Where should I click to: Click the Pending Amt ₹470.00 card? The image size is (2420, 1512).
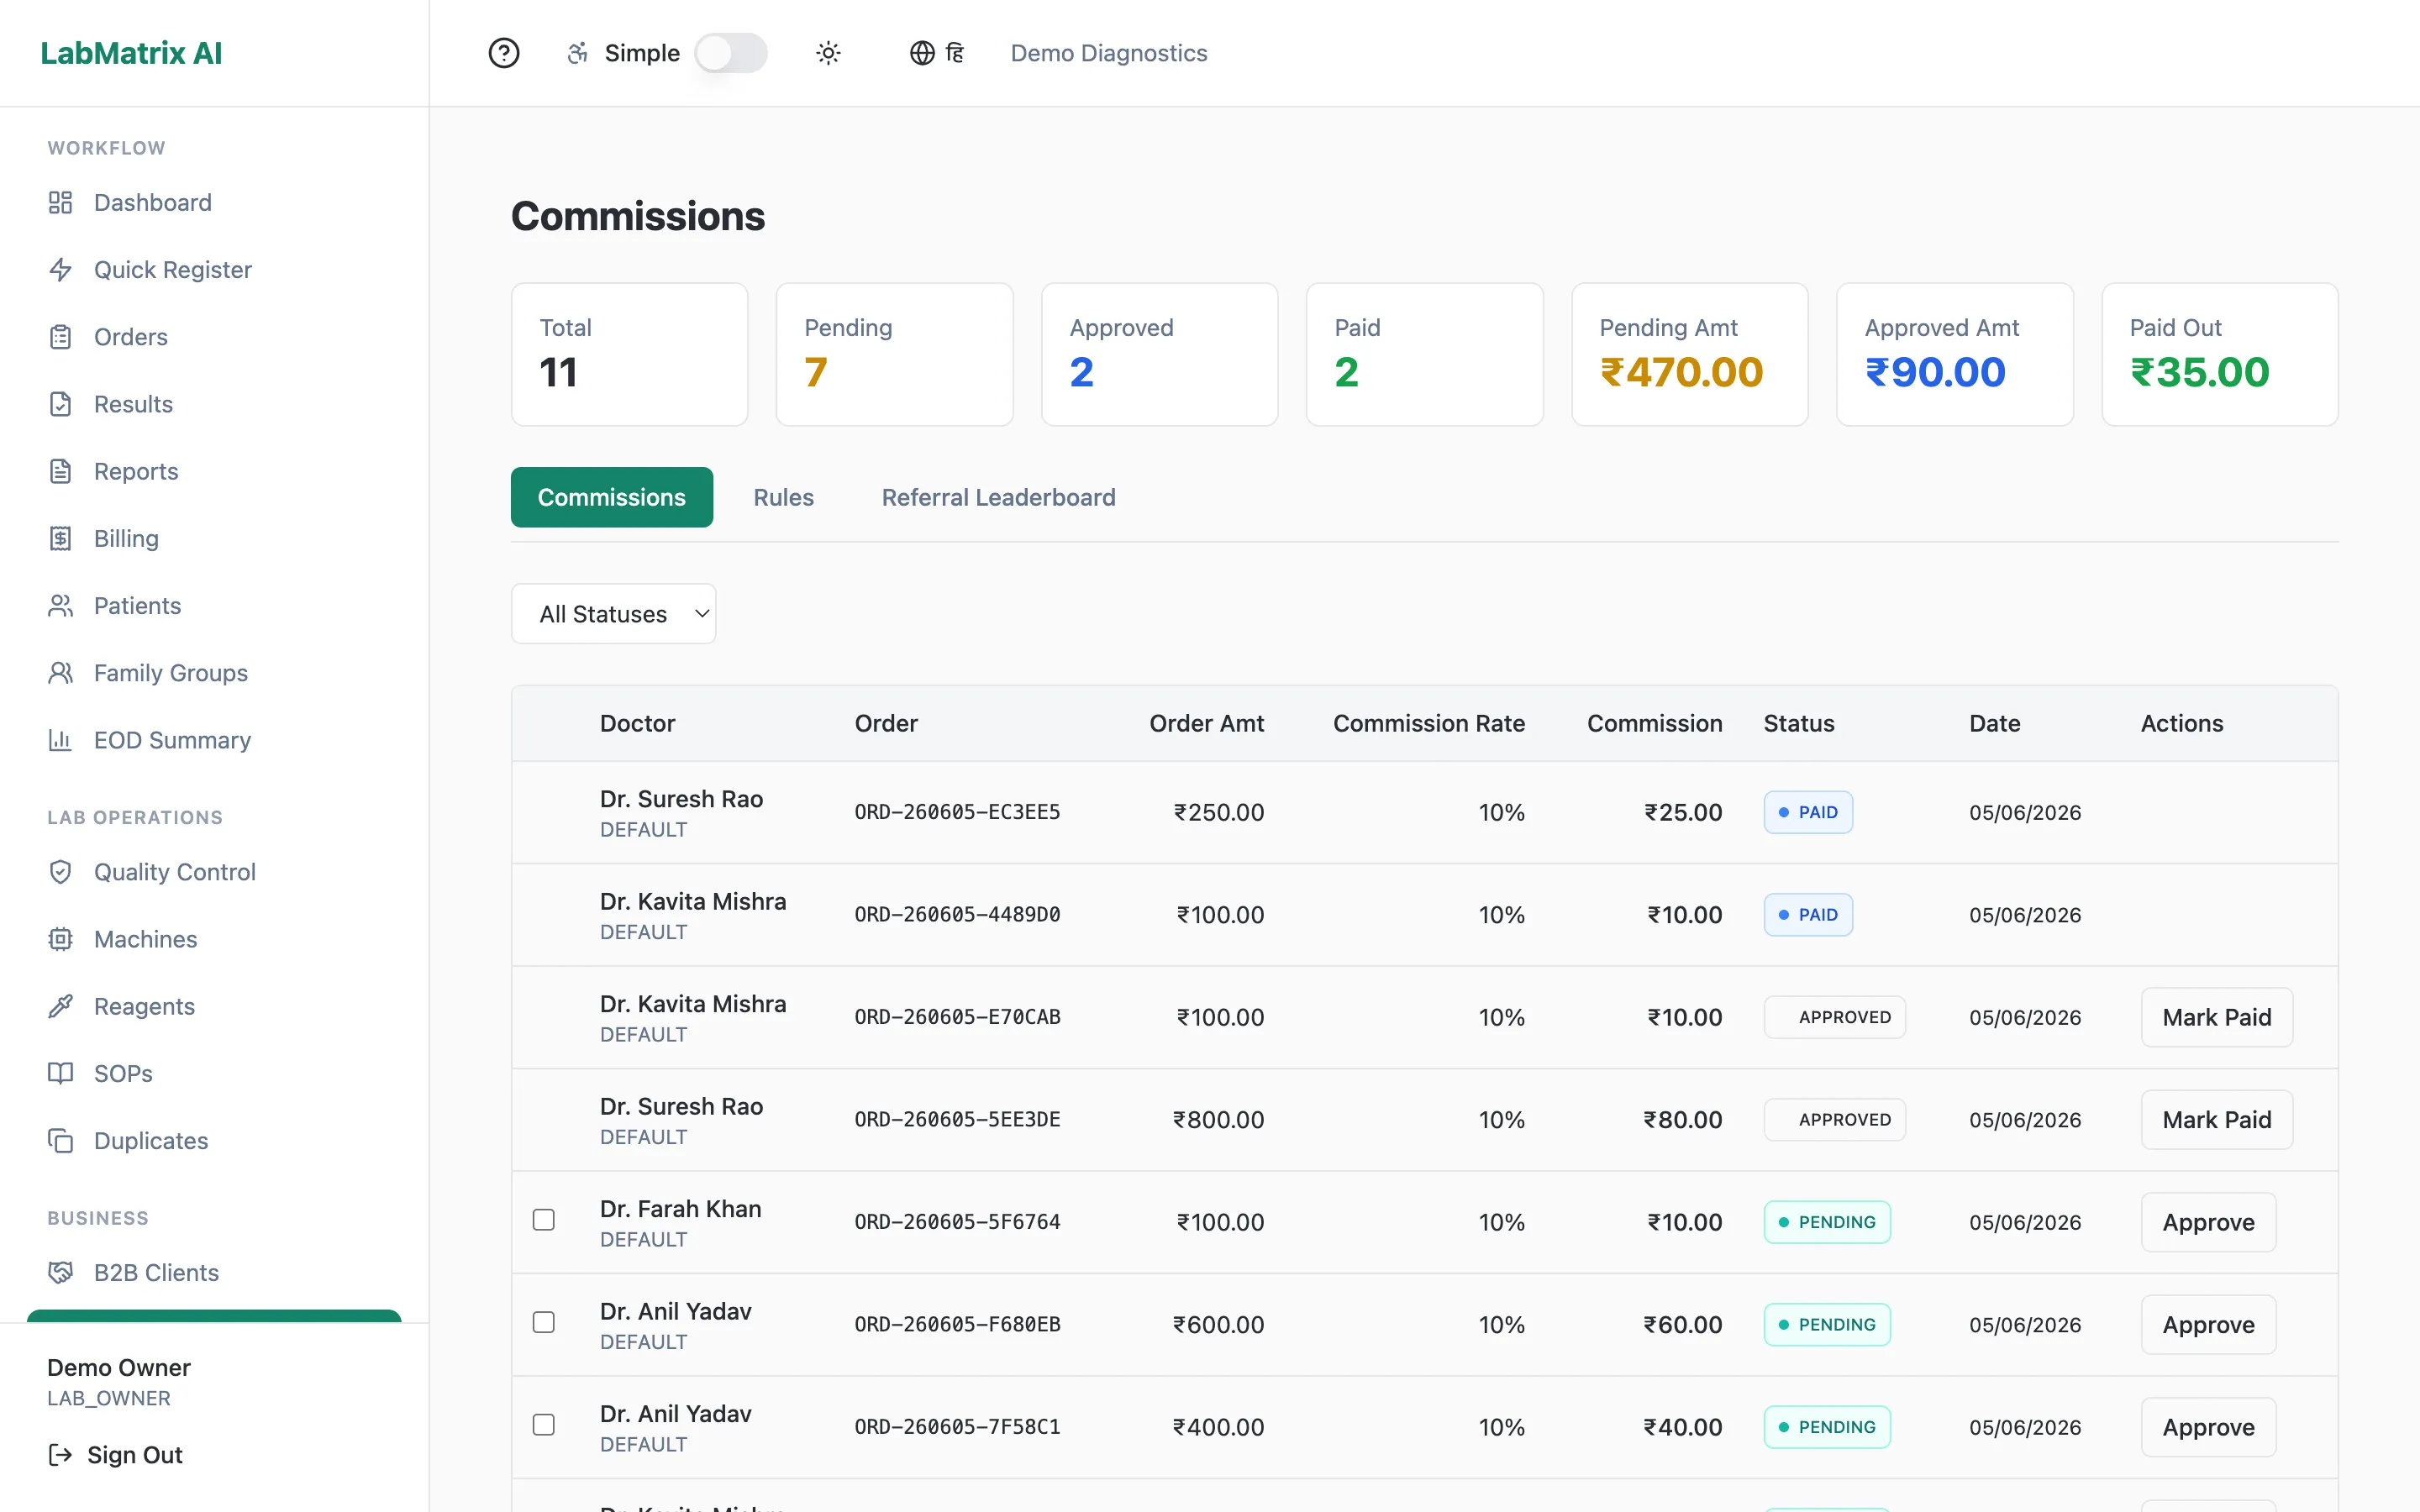(1690, 354)
